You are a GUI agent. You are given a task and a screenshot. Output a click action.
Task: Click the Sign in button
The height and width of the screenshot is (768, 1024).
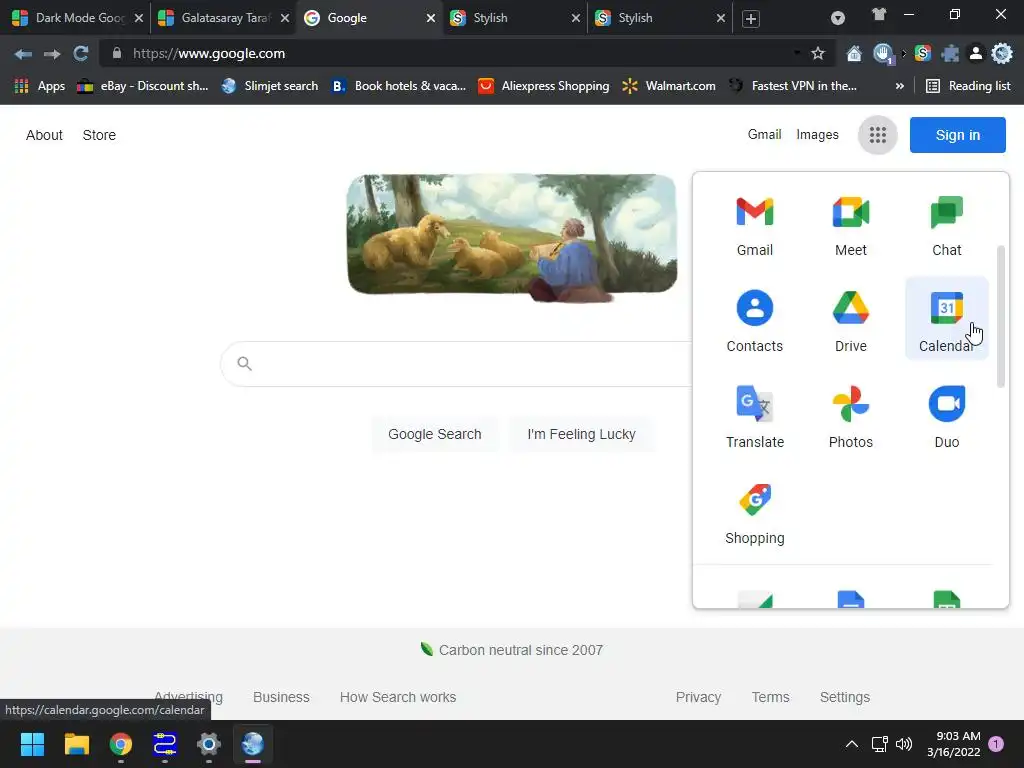click(x=957, y=135)
